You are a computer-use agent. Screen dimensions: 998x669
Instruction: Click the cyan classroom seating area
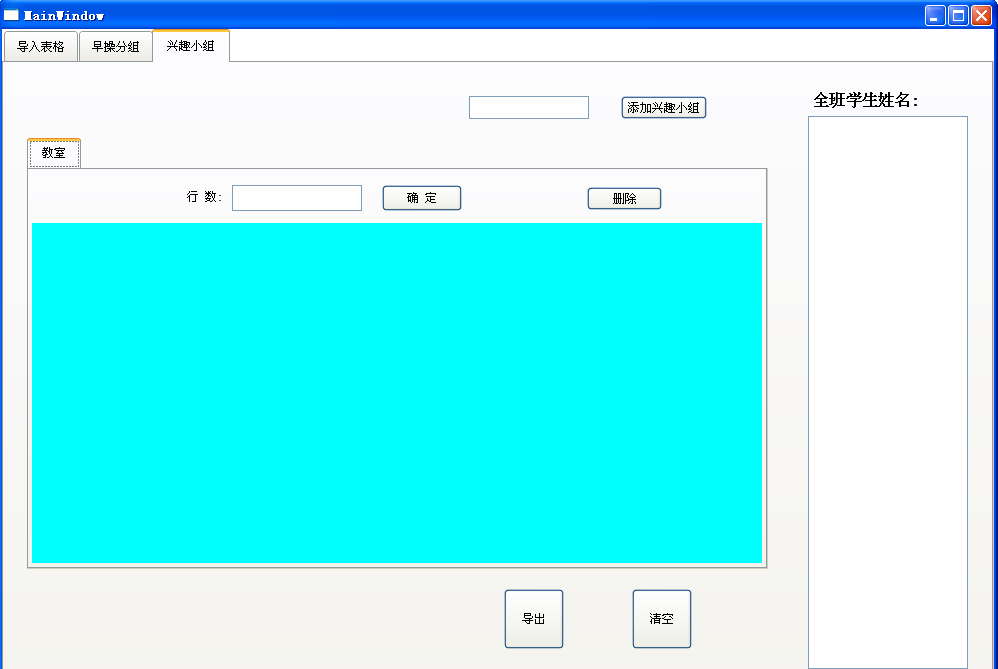[397, 392]
